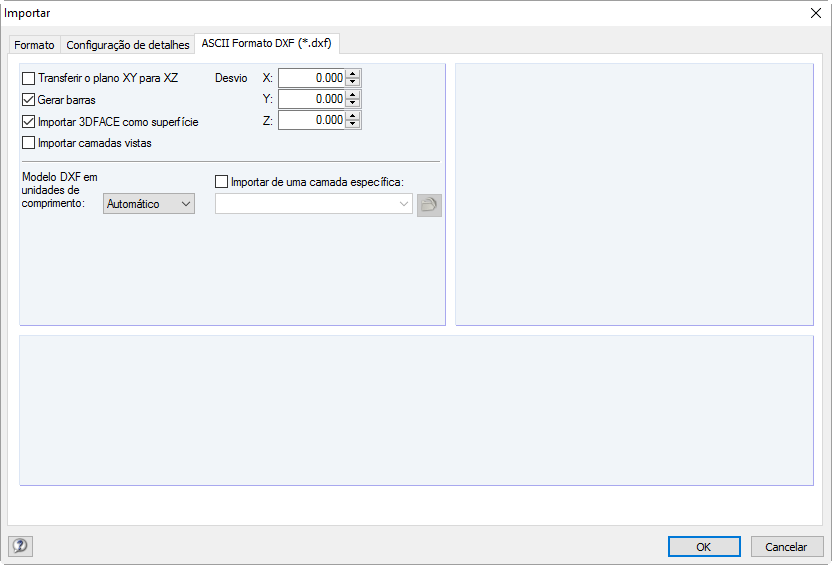Image resolution: width=832 pixels, height=565 pixels.
Task: Check Importar de uma camada específica
Action: 222,182
